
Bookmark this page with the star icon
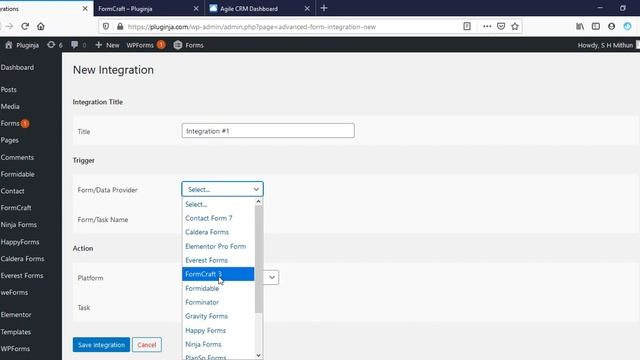[515, 26]
